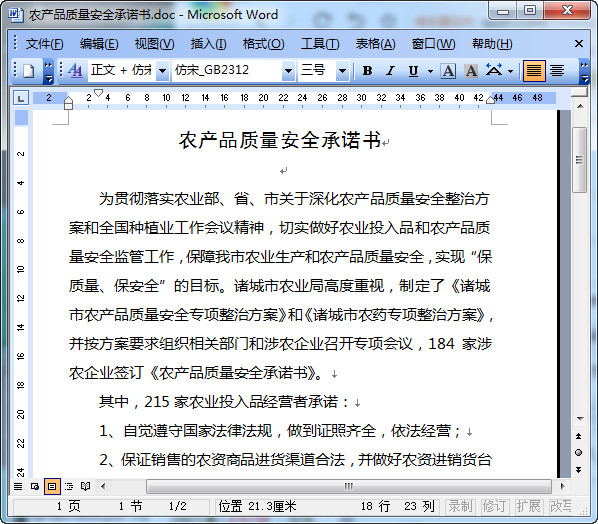Viewport: 598px width, 524px height.
Task: Click the vertical scrollbar thumb
Action: click(x=580, y=160)
